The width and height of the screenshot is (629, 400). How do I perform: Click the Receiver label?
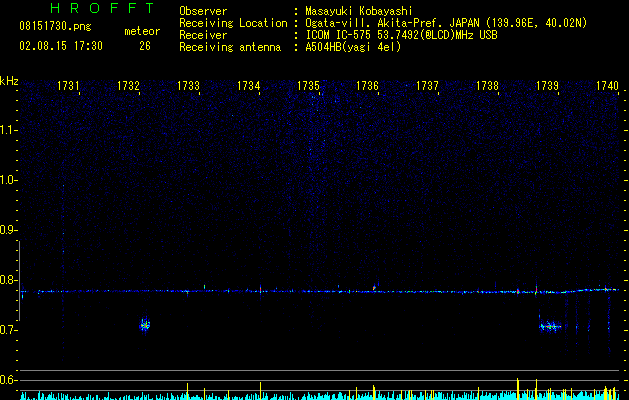point(203,35)
